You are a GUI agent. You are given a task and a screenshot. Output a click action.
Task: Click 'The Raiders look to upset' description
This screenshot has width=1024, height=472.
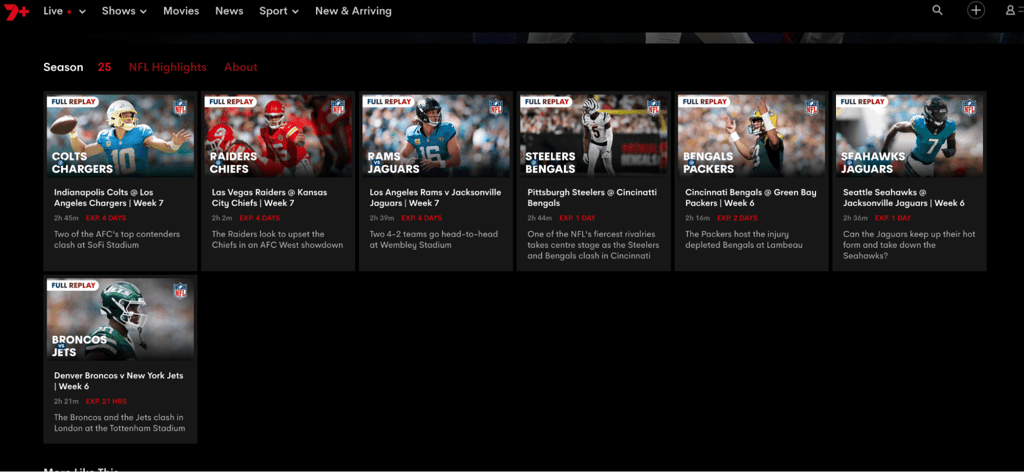pyautogui.click(x=278, y=240)
